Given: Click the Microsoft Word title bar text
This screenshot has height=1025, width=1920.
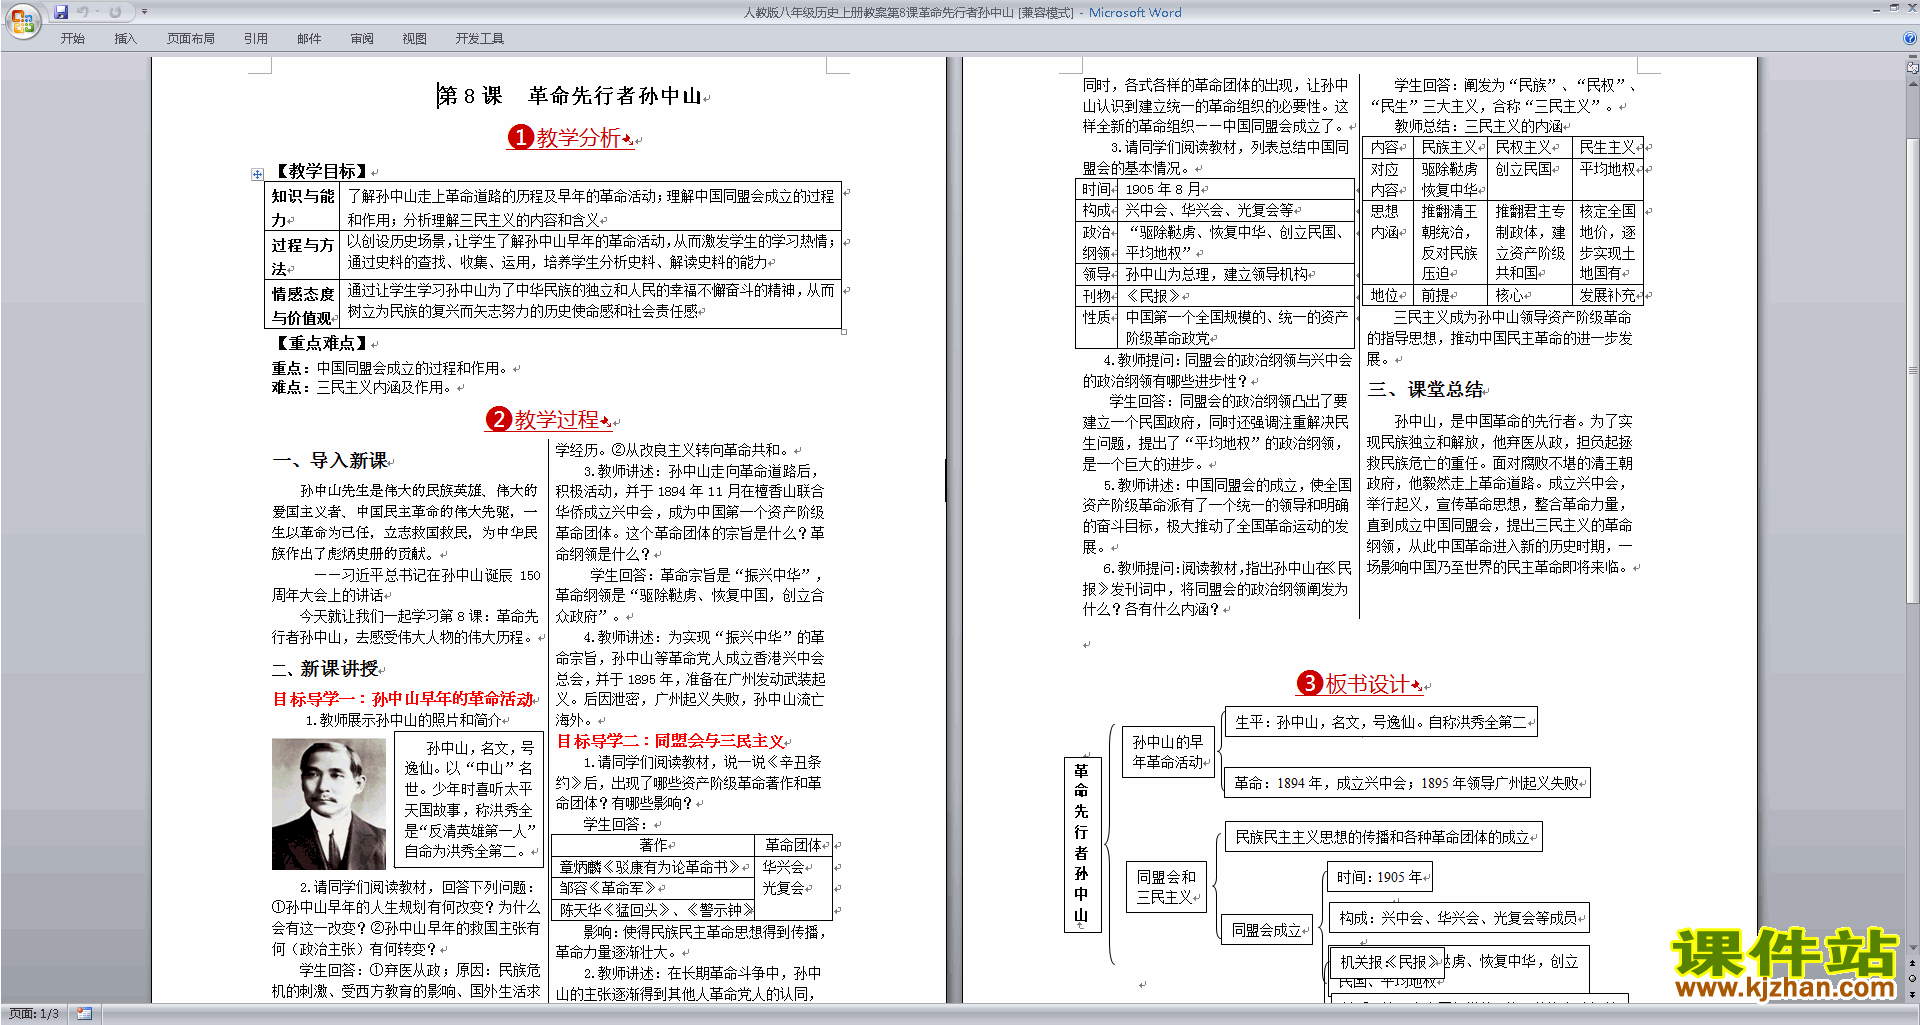Looking at the screenshot, I should 1135,13.
